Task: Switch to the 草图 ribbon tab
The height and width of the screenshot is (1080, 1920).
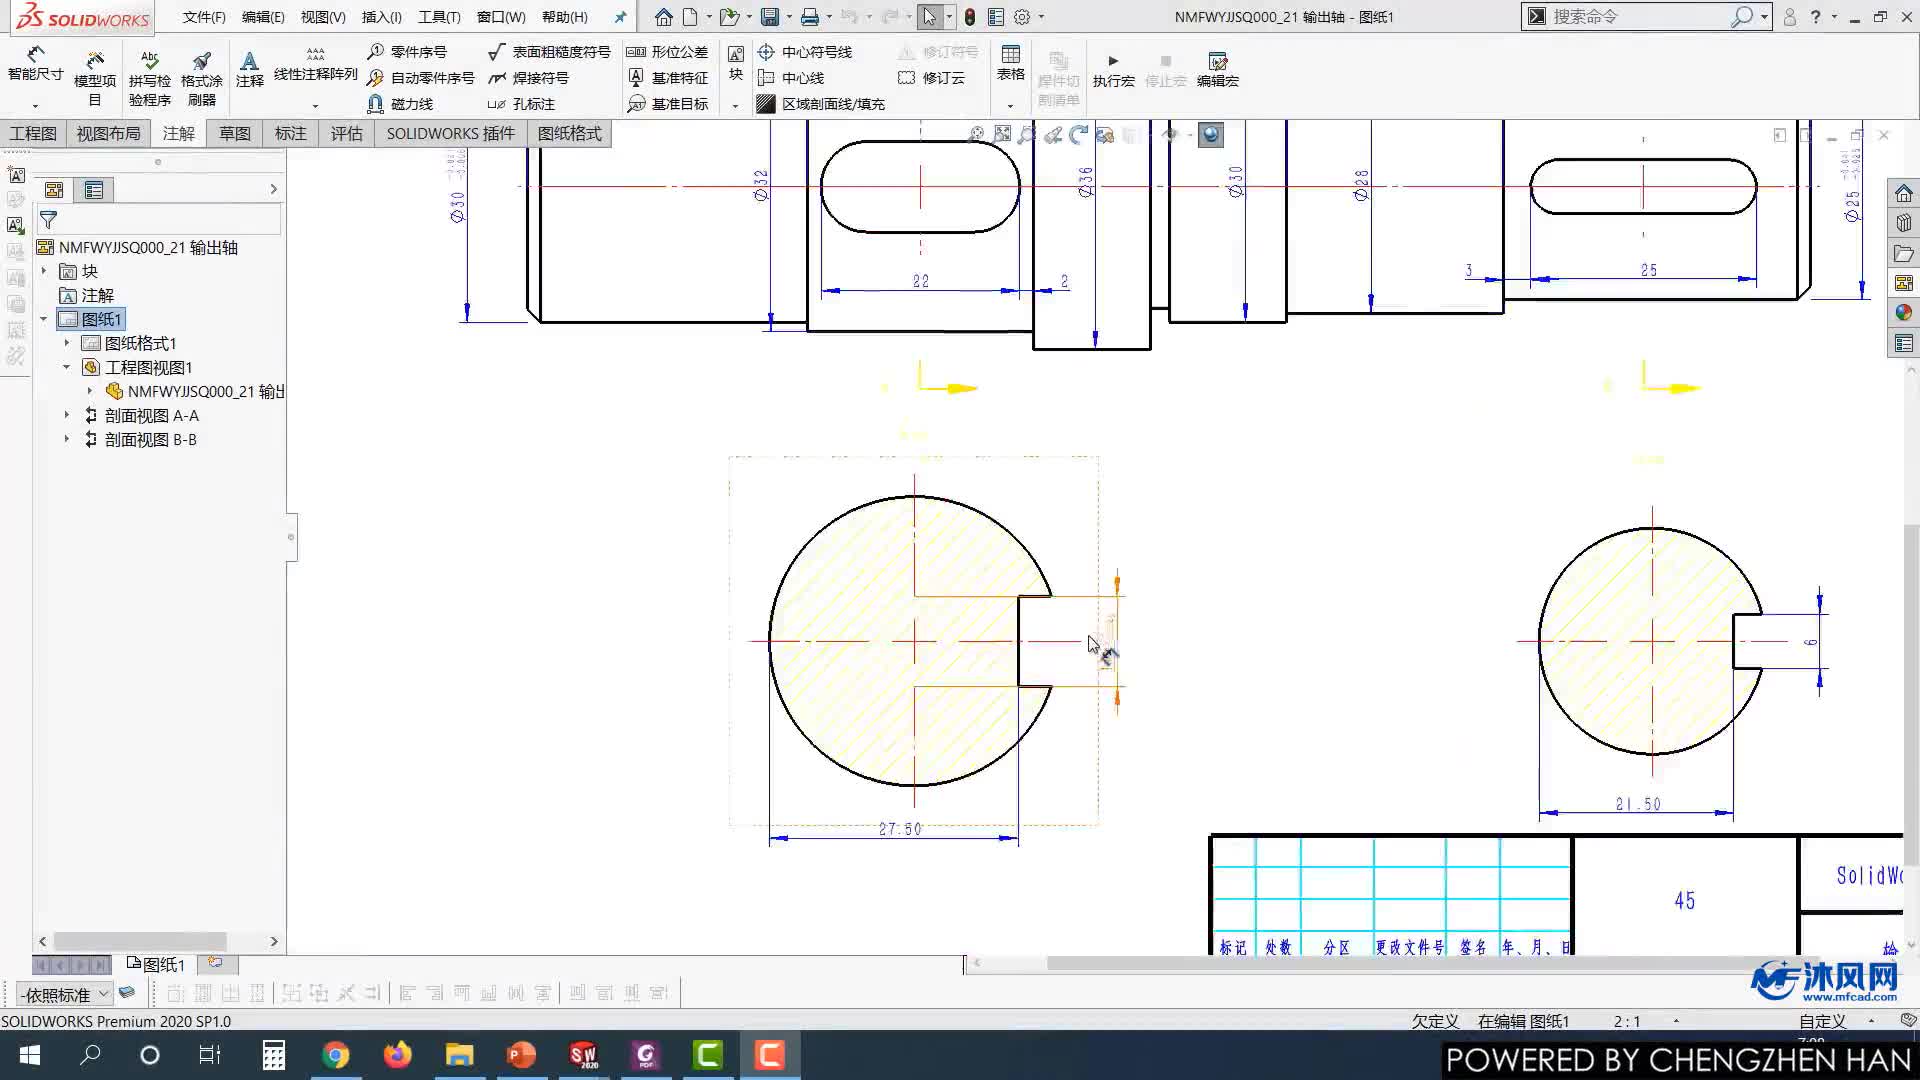Action: click(x=235, y=134)
